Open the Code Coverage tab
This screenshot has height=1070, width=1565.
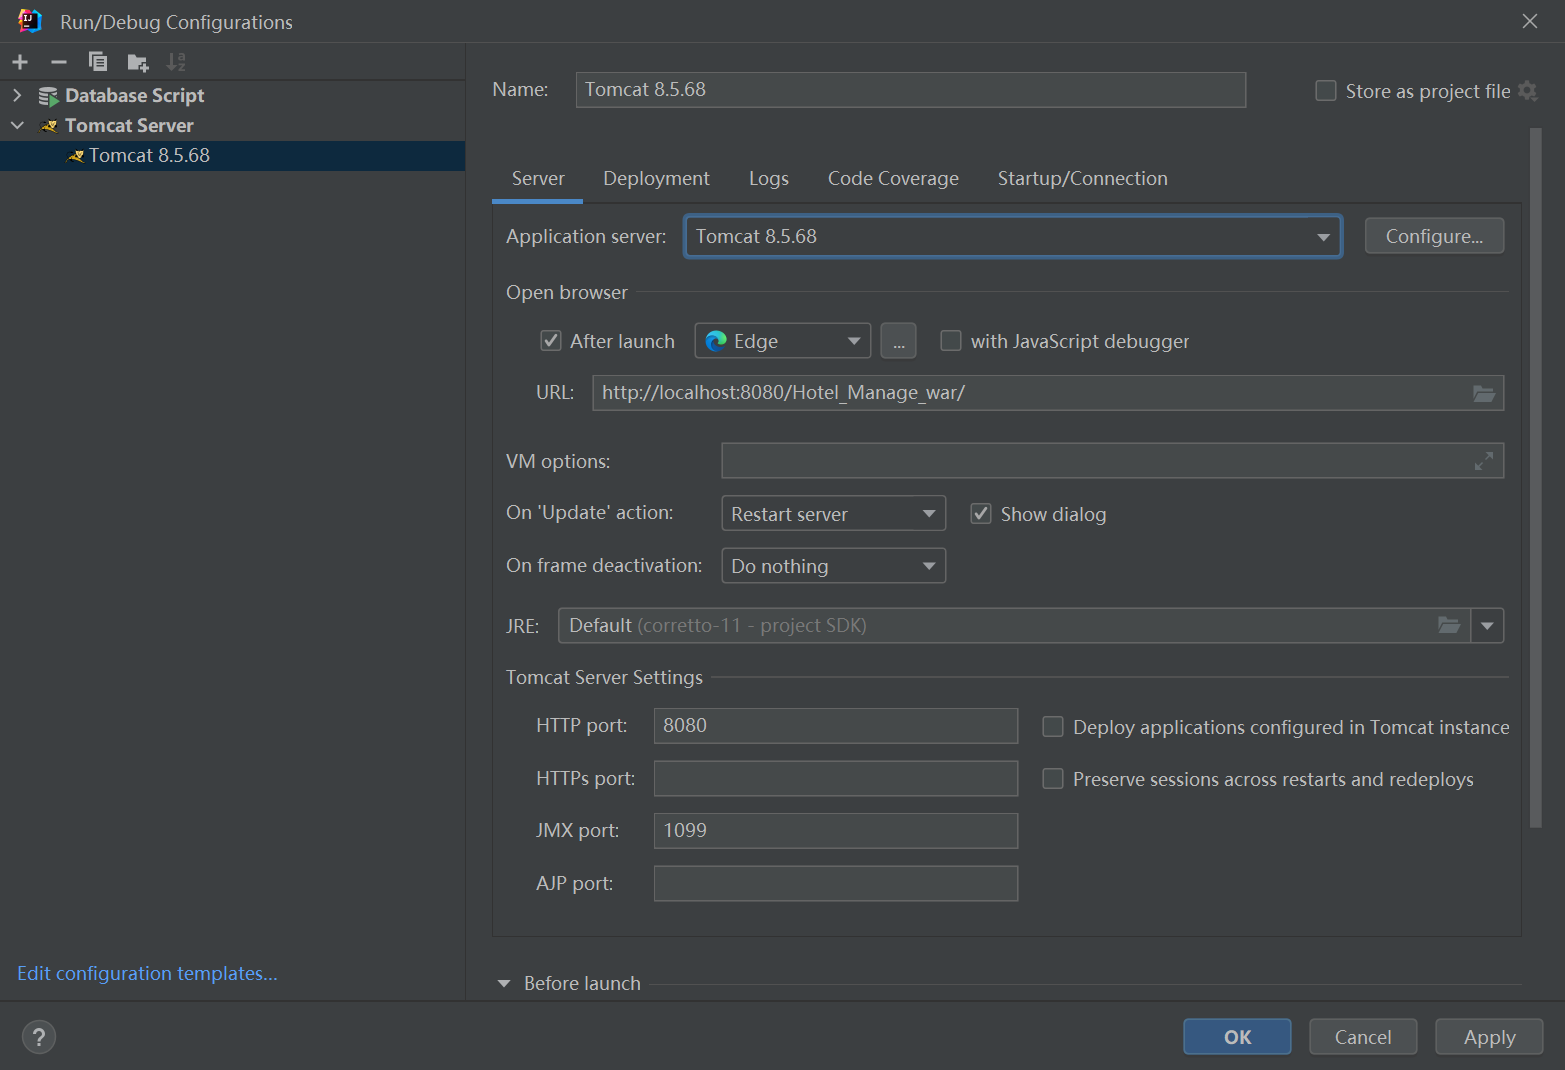pos(893,179)
